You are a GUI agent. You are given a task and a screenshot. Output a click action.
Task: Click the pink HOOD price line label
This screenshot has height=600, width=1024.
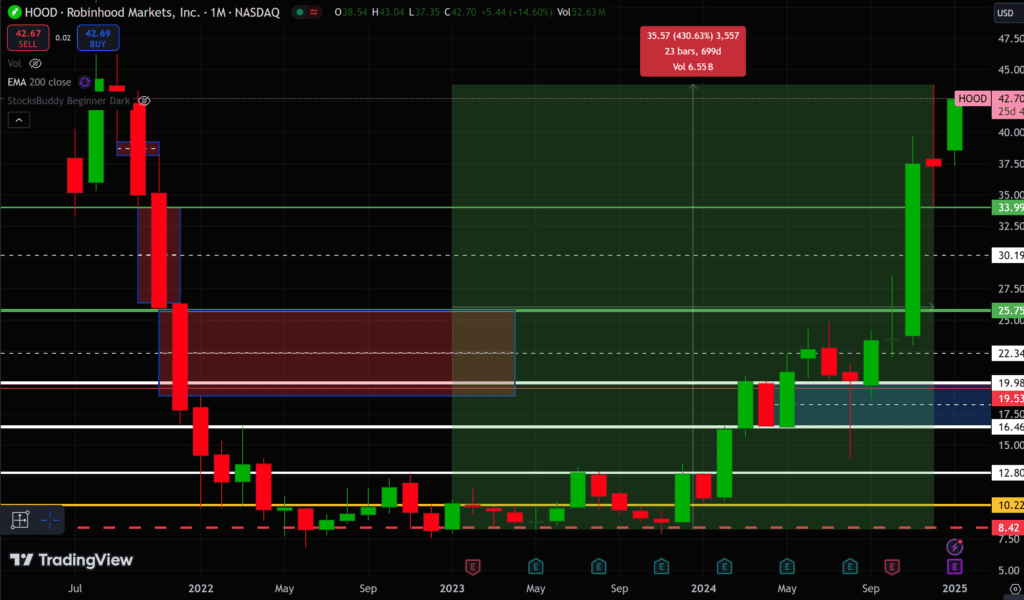[972, 99]
